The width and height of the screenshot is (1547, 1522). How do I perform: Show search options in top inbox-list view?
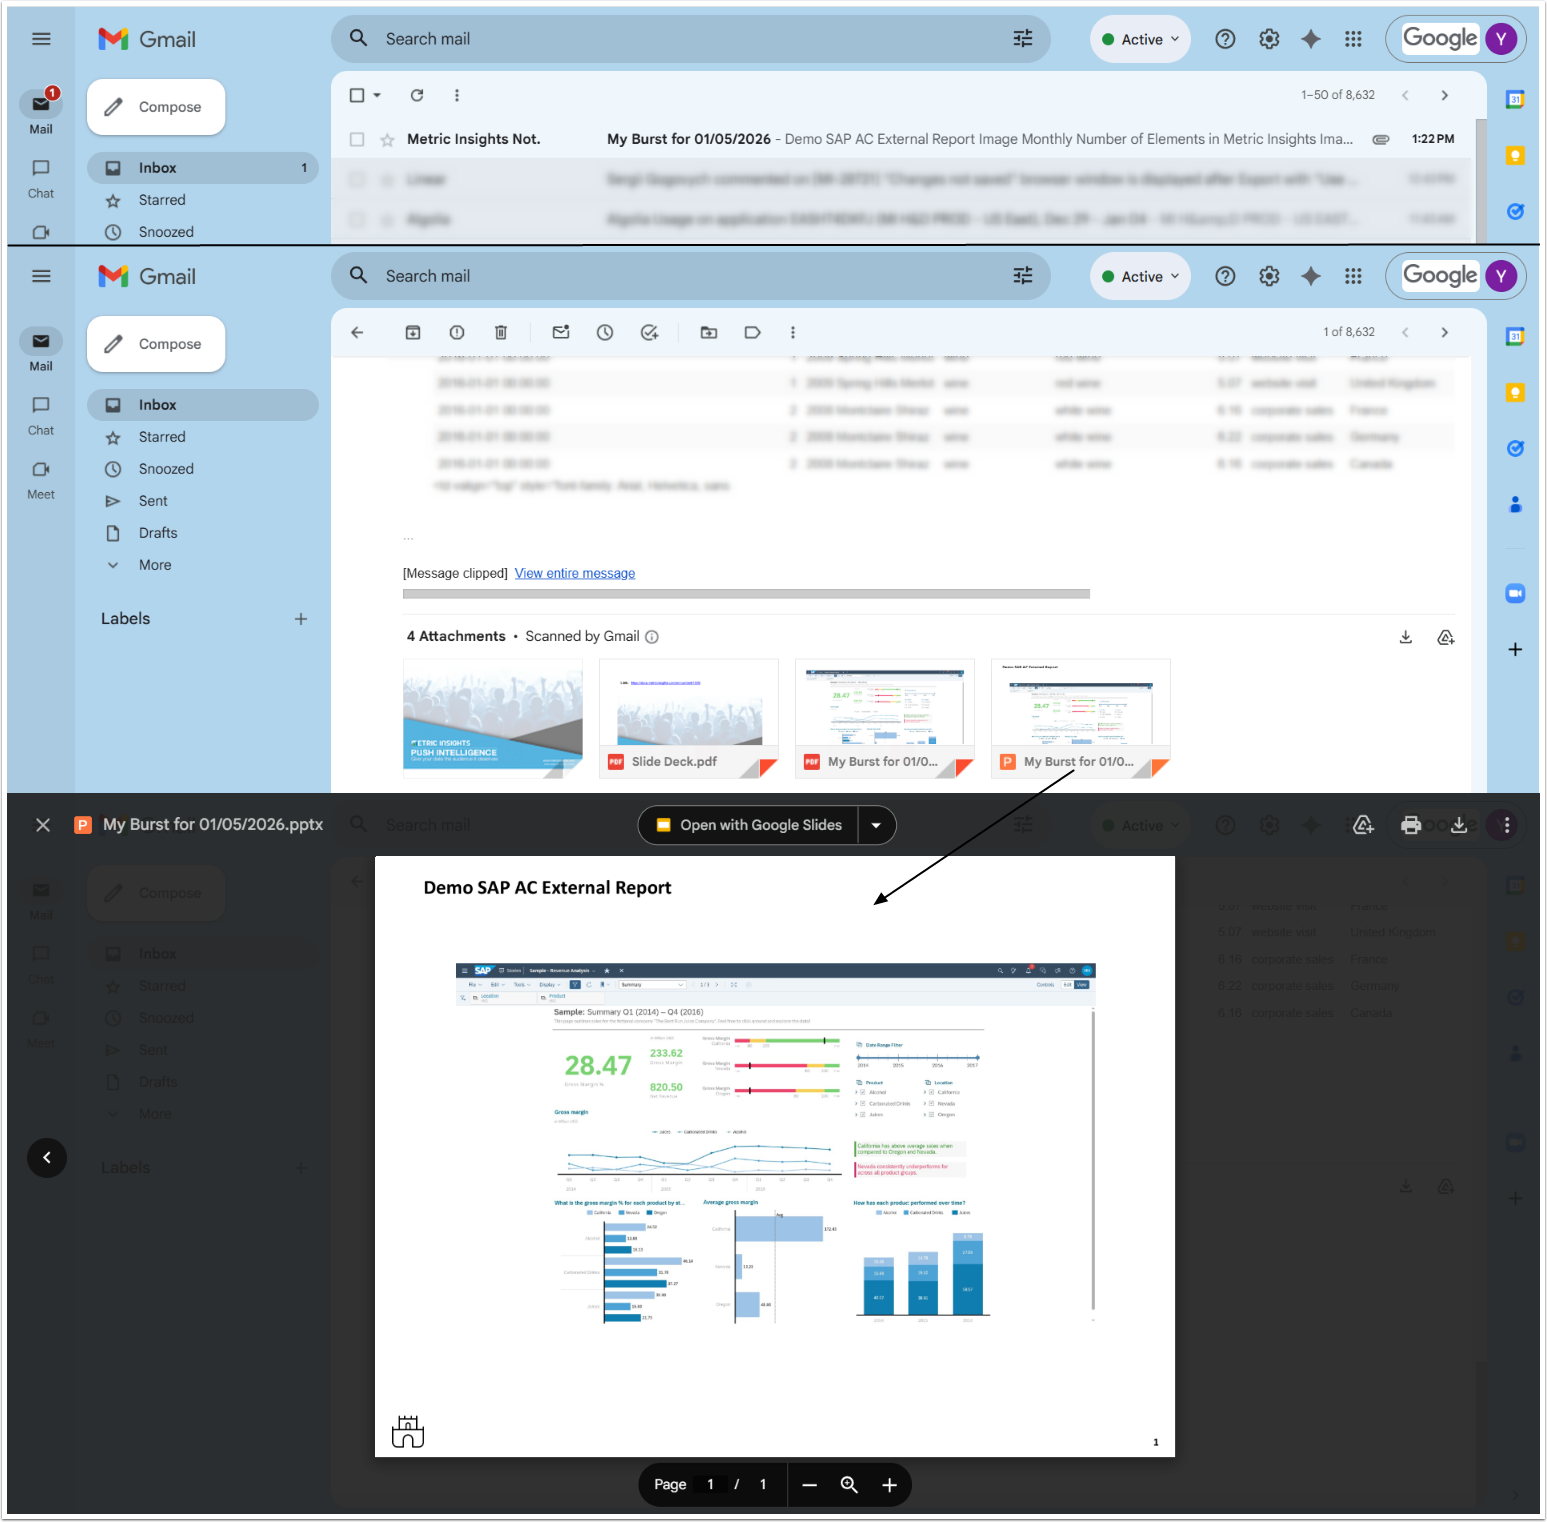1023,39
